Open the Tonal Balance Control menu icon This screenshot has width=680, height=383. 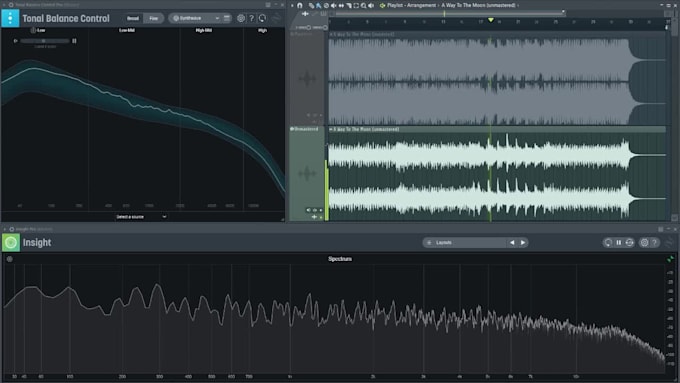tap(10, 18)
